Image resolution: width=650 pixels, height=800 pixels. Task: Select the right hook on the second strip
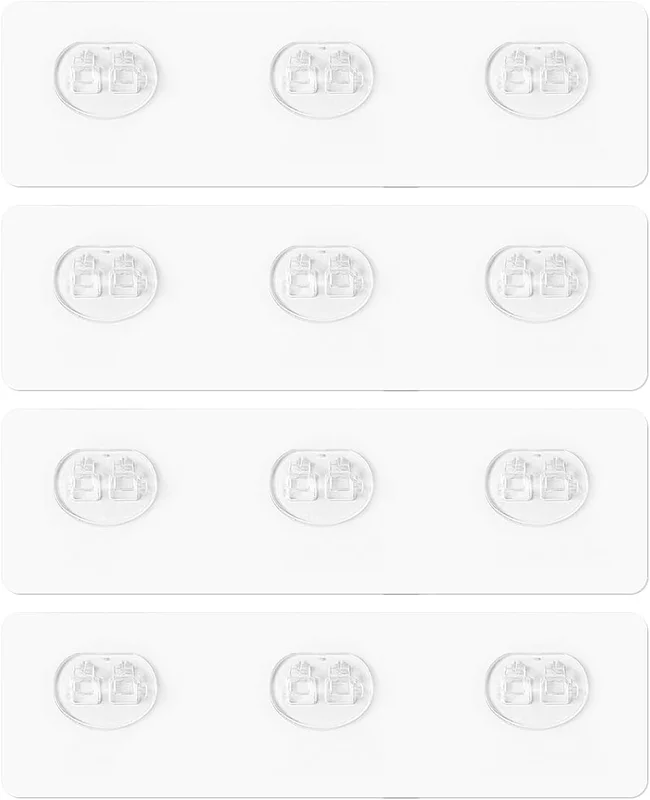pos(538,283)
